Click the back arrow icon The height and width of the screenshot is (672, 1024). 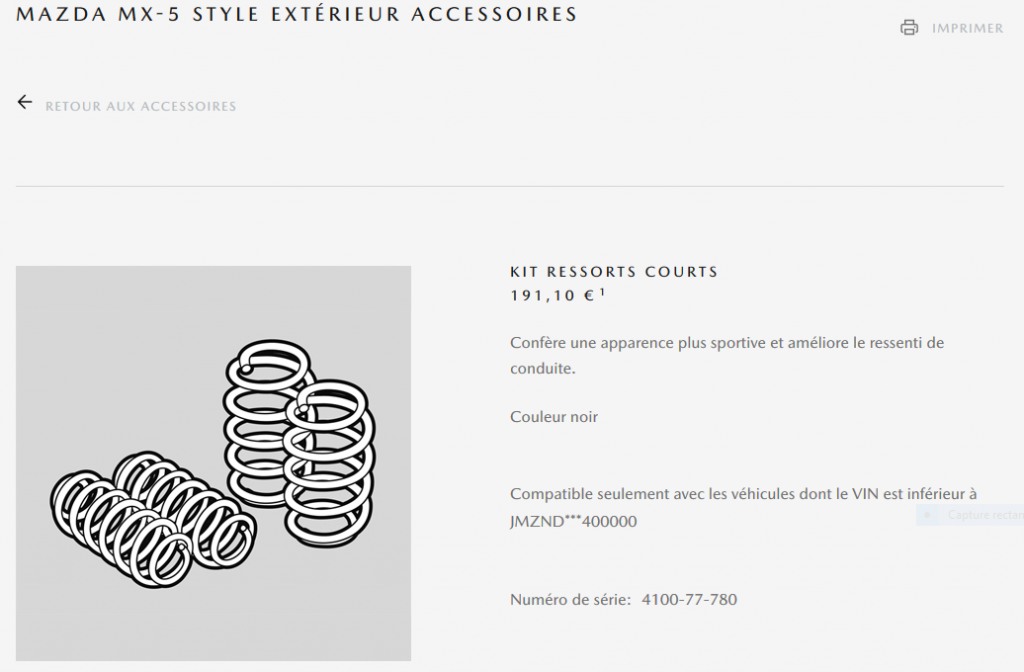click(x=25, y=102)
